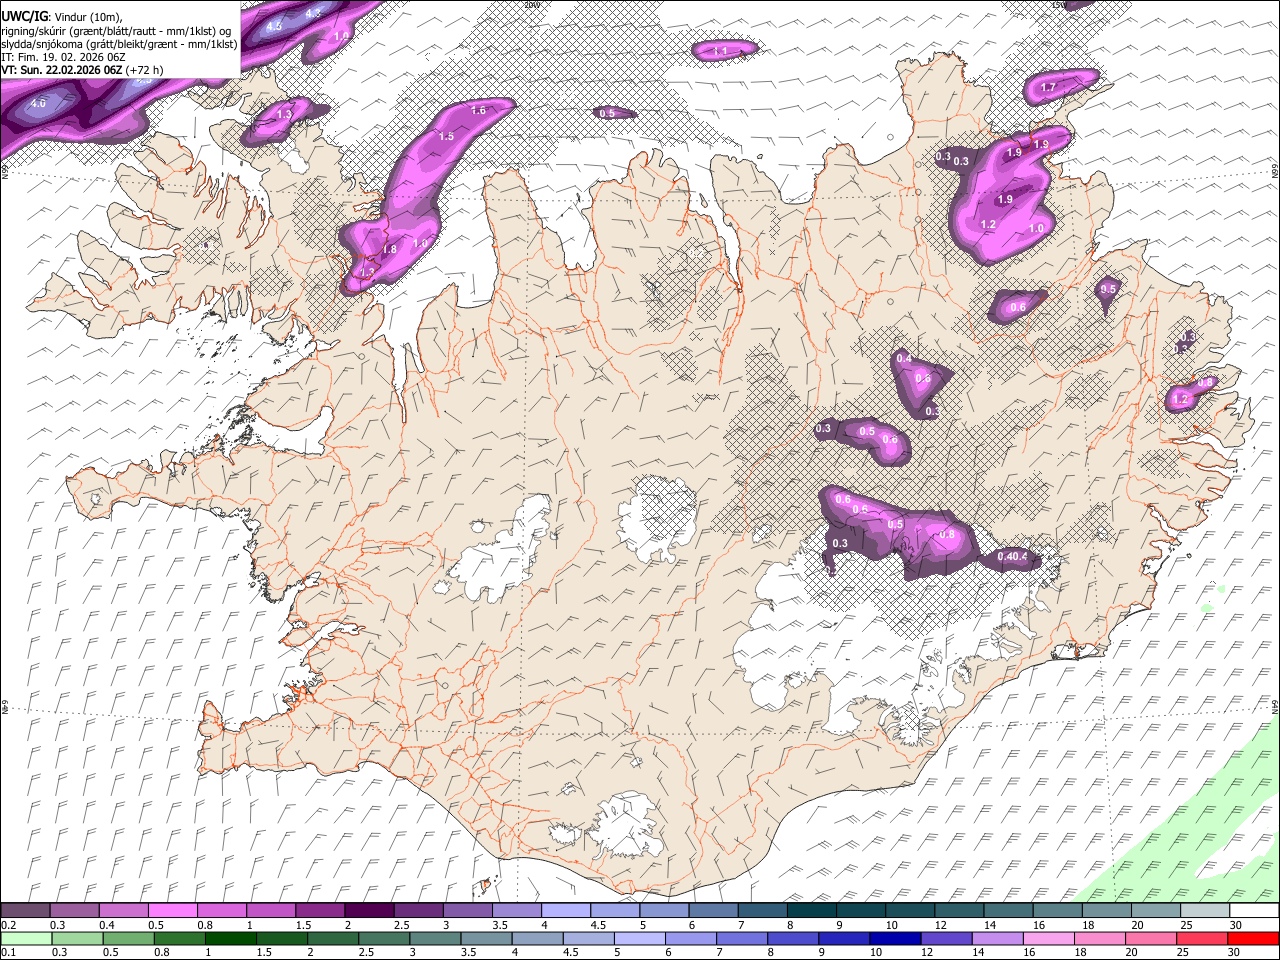Screen dimensions: 1280x960
Task: Click the '4.6' precipitation label near top-left
Action: click(x=39, y=103)
